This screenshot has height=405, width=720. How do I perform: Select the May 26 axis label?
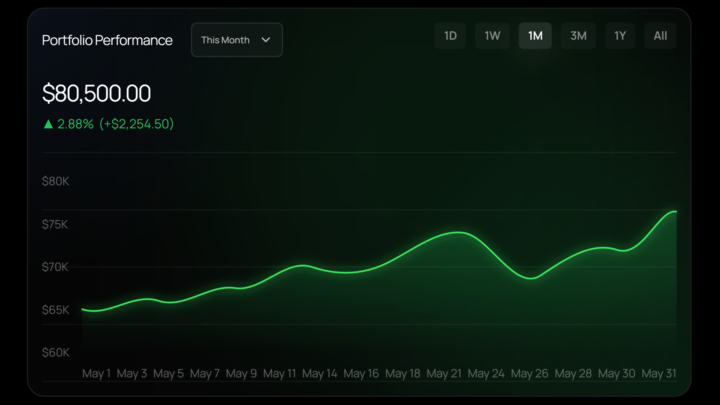click(529, 373)
